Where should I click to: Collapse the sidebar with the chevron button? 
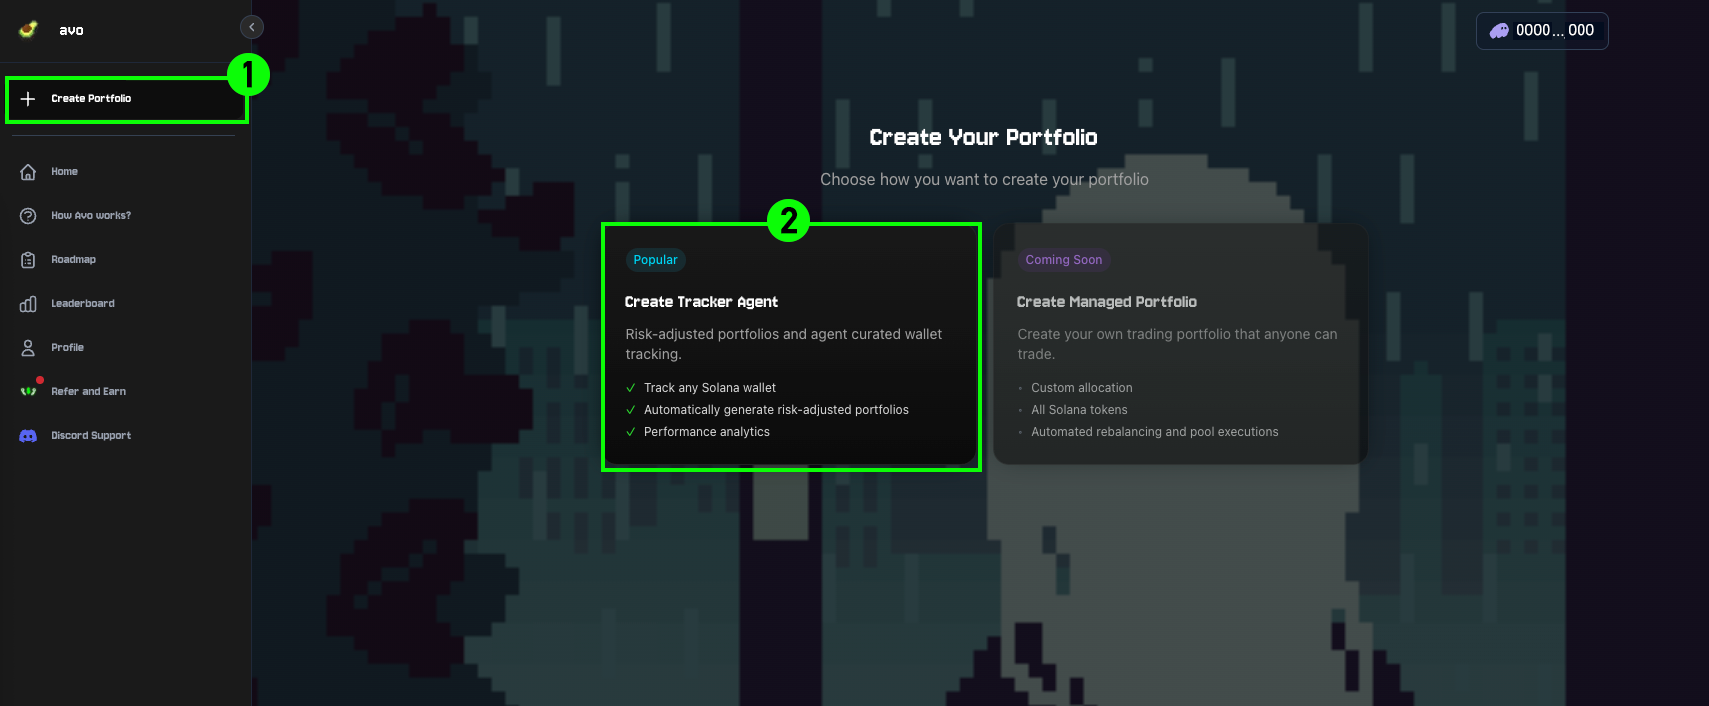tap(252, 27)
